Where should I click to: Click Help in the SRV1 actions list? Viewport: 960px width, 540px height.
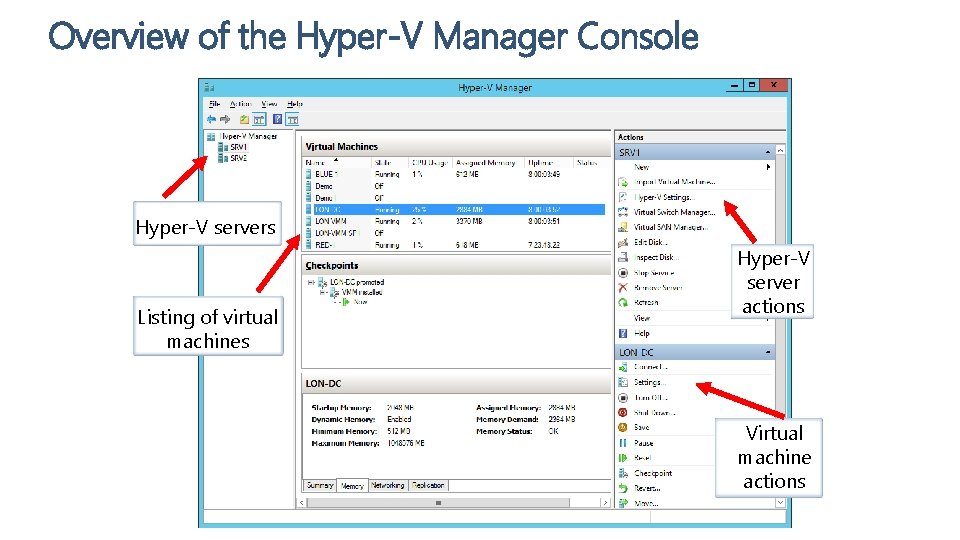click(642, 334)
